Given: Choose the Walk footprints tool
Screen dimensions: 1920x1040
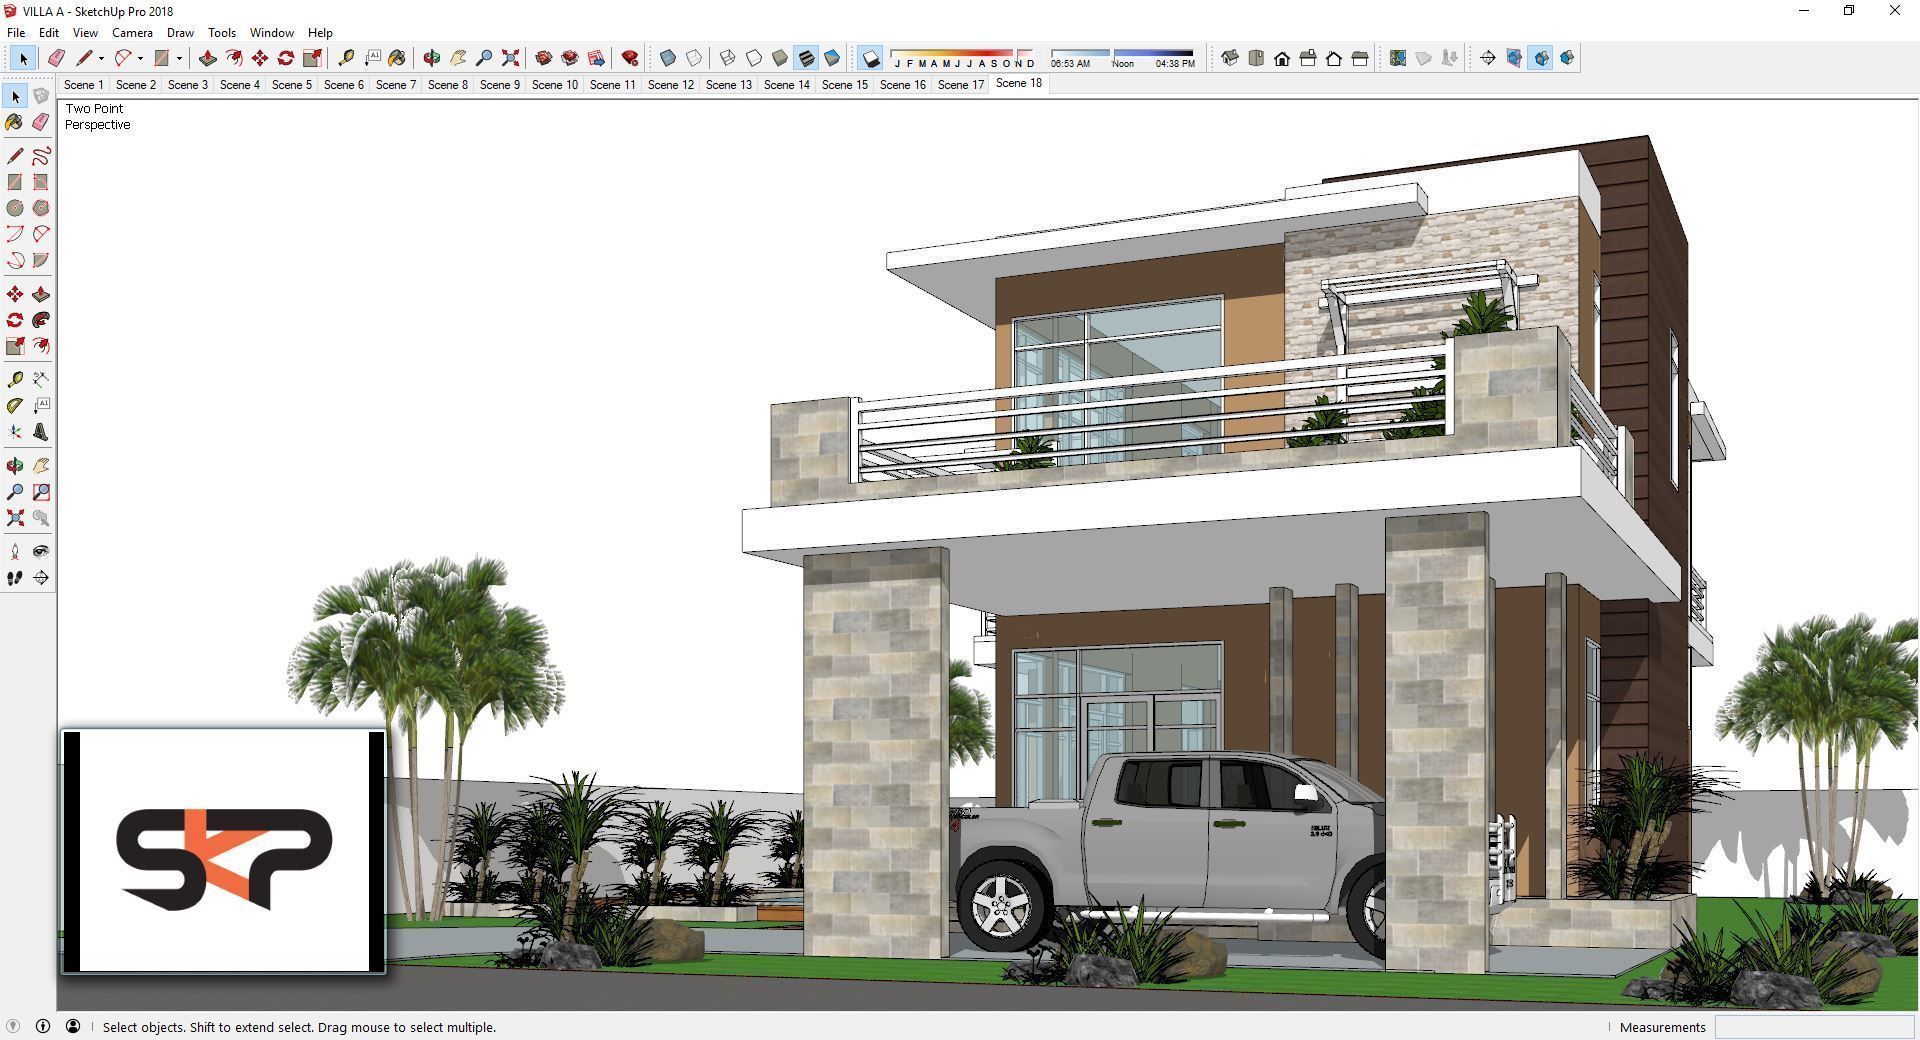Looking at the screenshot, I should click(x=15, y=578).
